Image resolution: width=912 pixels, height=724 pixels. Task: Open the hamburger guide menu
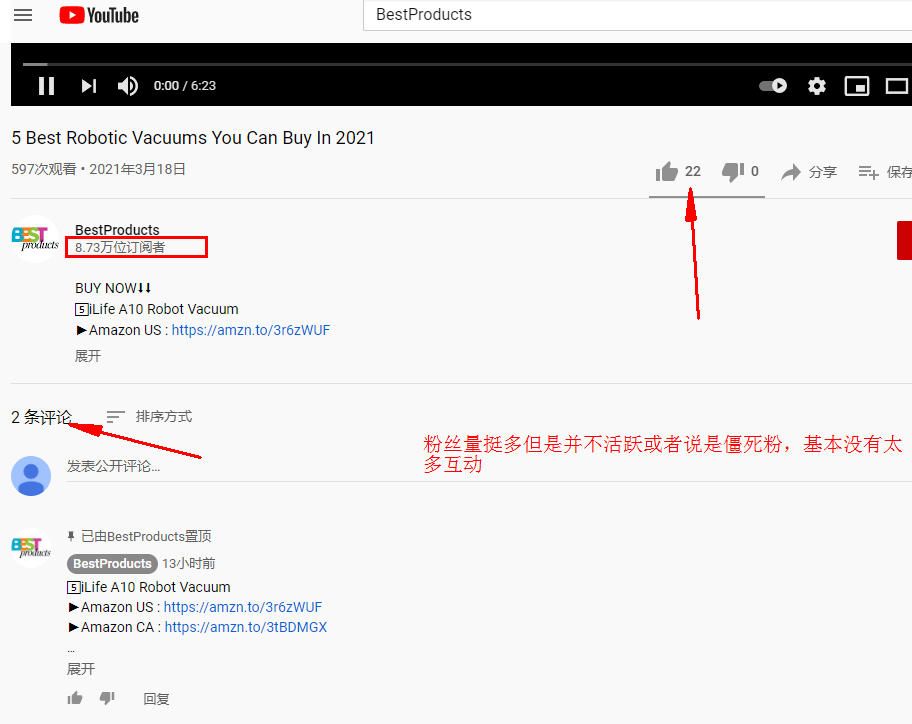pyautogui.click(x=23, y=15)
